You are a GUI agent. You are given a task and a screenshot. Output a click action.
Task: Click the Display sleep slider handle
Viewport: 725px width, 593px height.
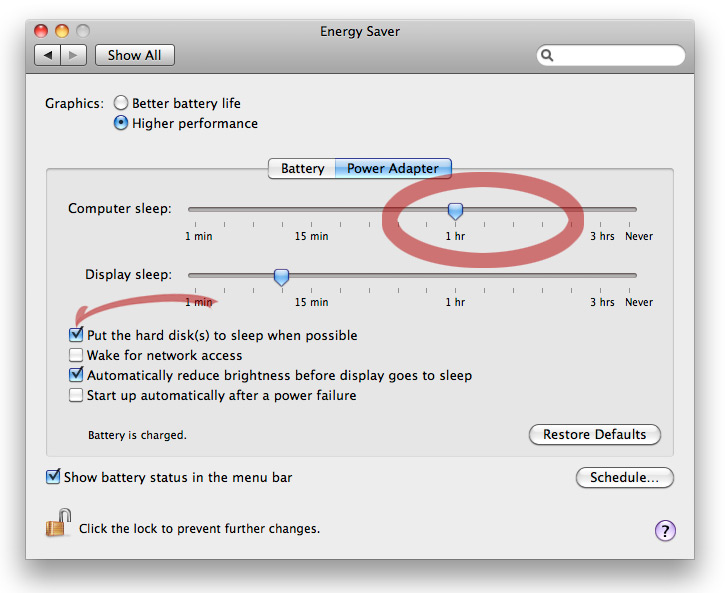coord(281,277)
